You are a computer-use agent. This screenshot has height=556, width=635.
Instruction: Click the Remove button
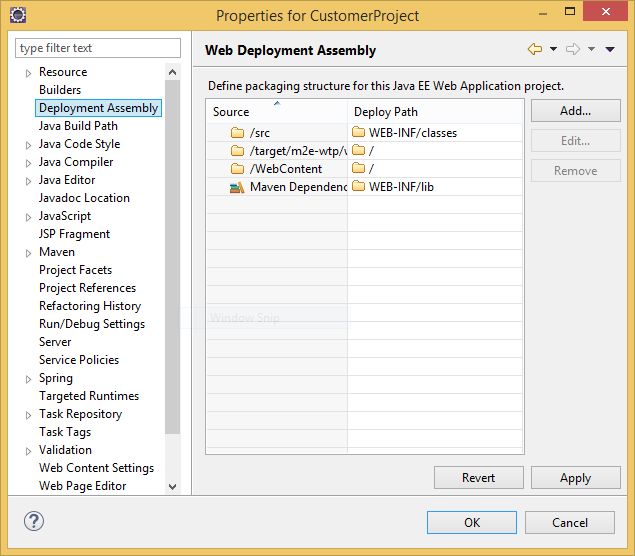[575, 171]
